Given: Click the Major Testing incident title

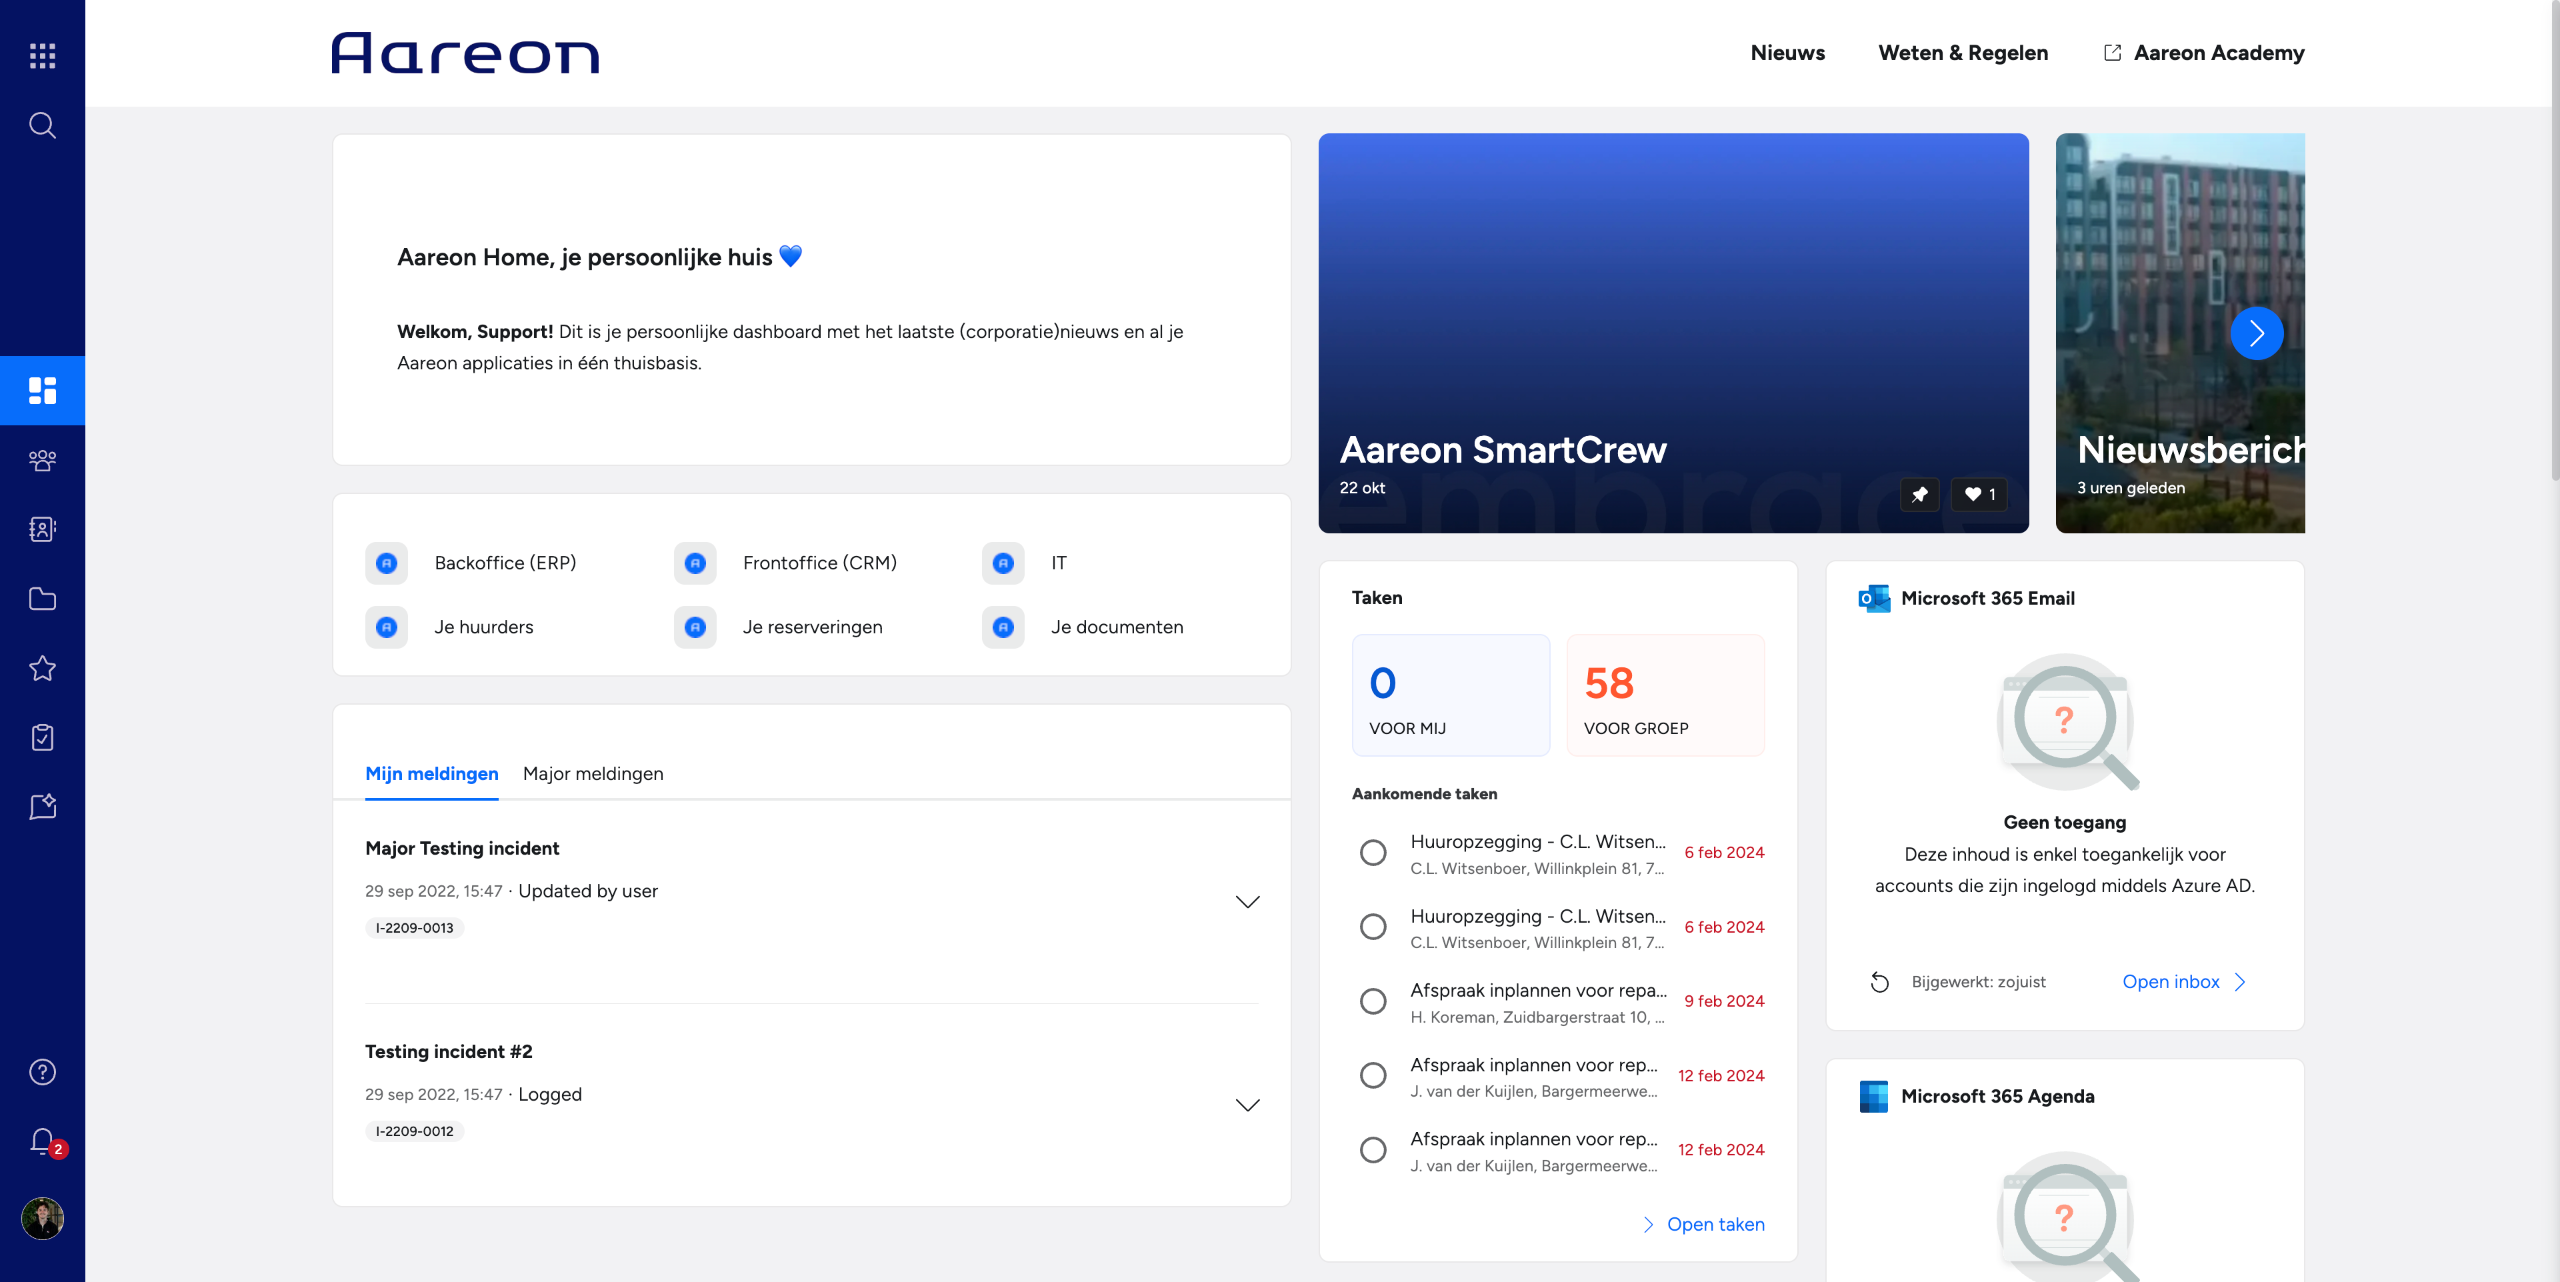Looking at the screenshot, I should [462, 848].
